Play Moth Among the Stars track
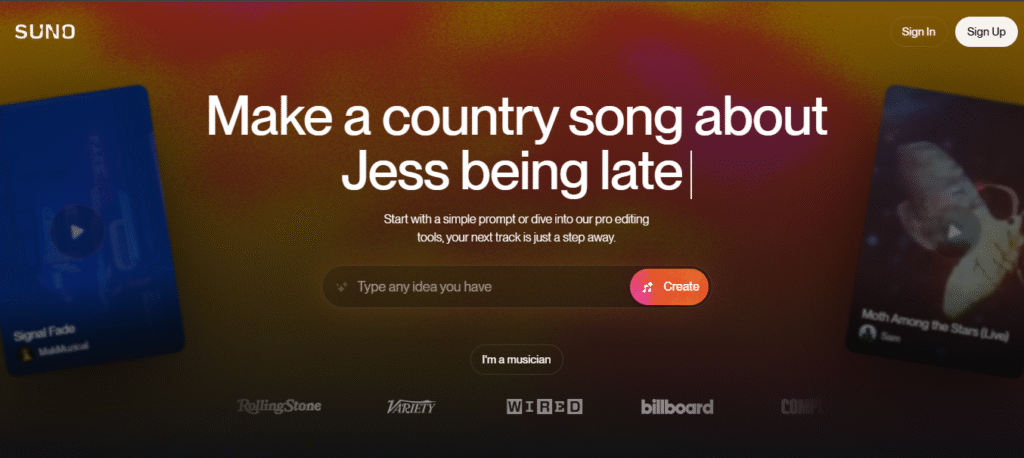 953,230
